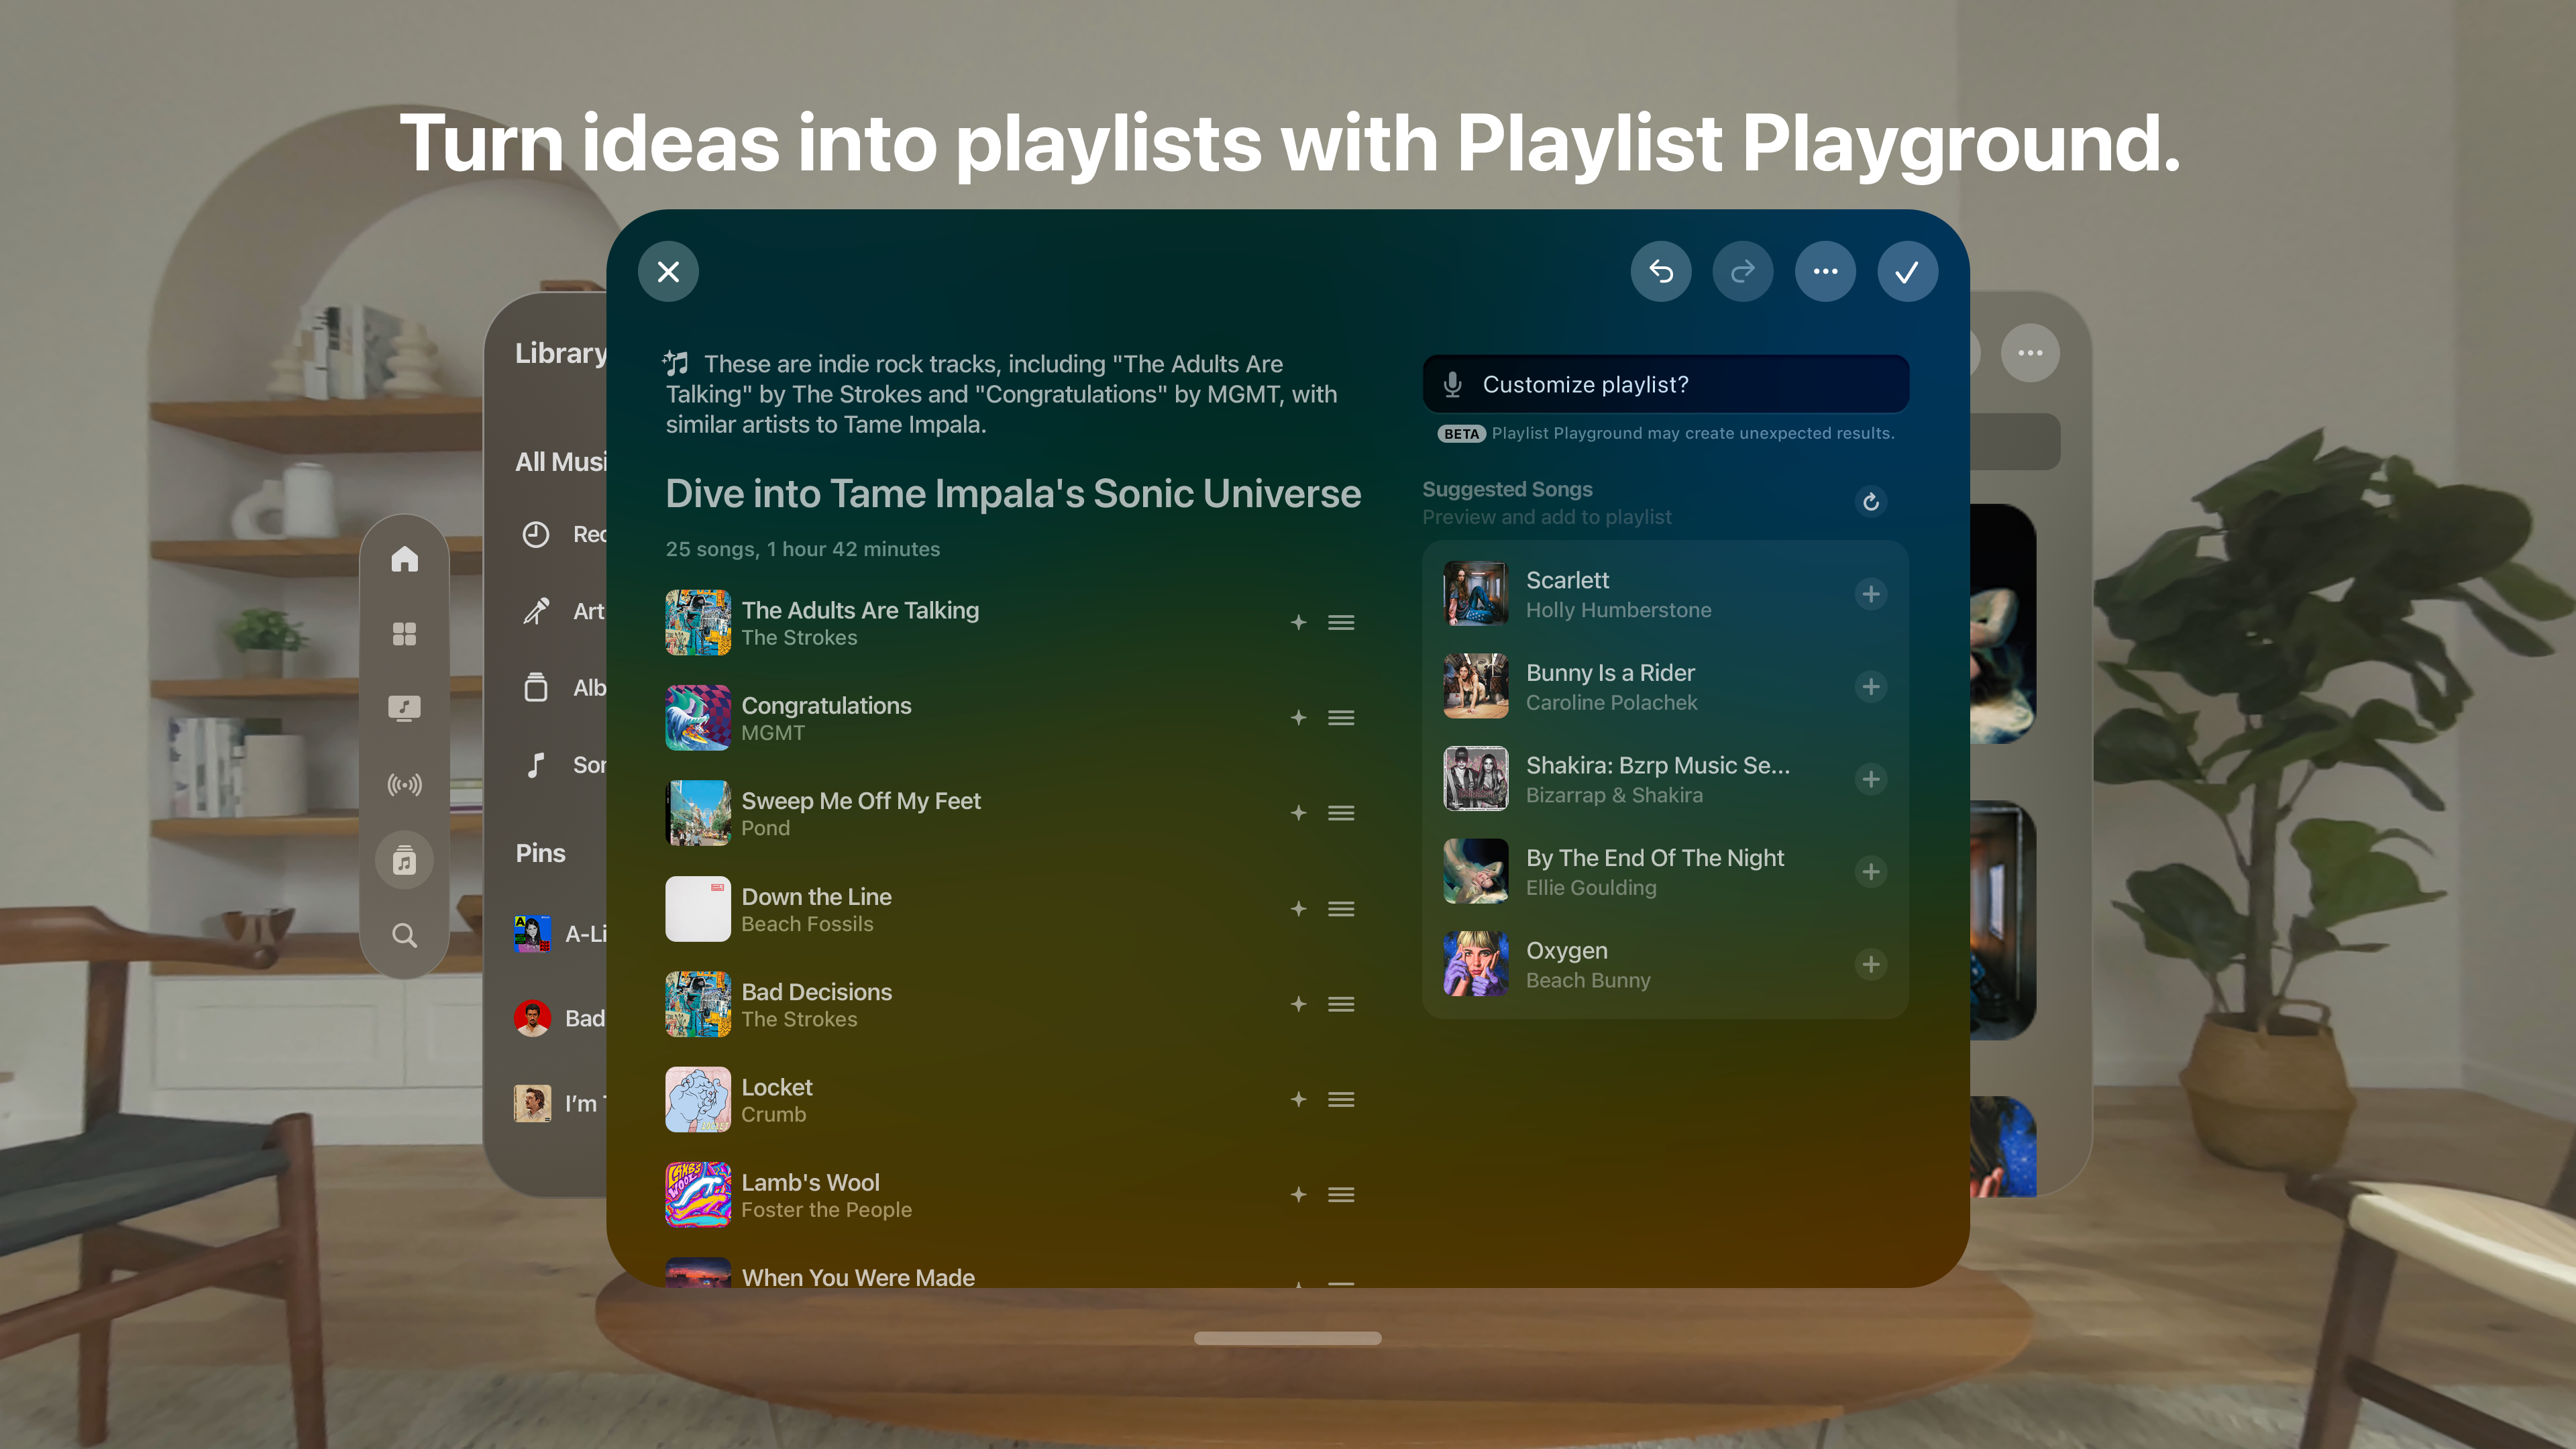Click reorder handle on Sweep Me Off My Feet
Image resolution: width=2576 pixels, height=1449 pixels.
(x=1341, y=813)
